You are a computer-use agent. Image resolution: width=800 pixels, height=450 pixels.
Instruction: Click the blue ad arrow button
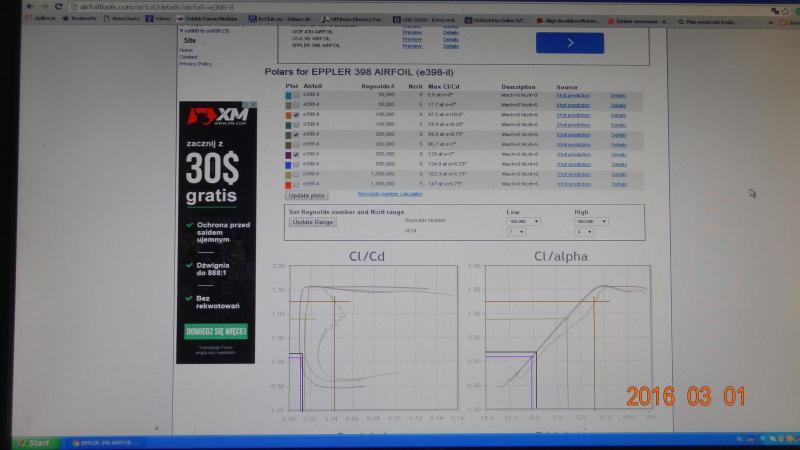[x=569, y=43]
